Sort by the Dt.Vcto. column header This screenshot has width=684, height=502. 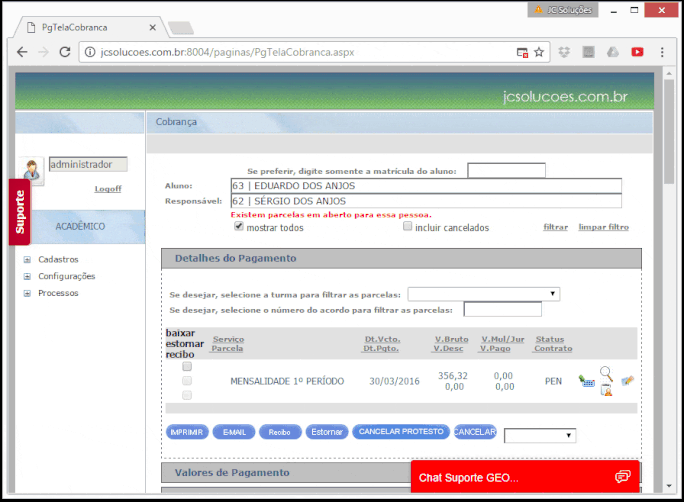click(x=383, y=339)
